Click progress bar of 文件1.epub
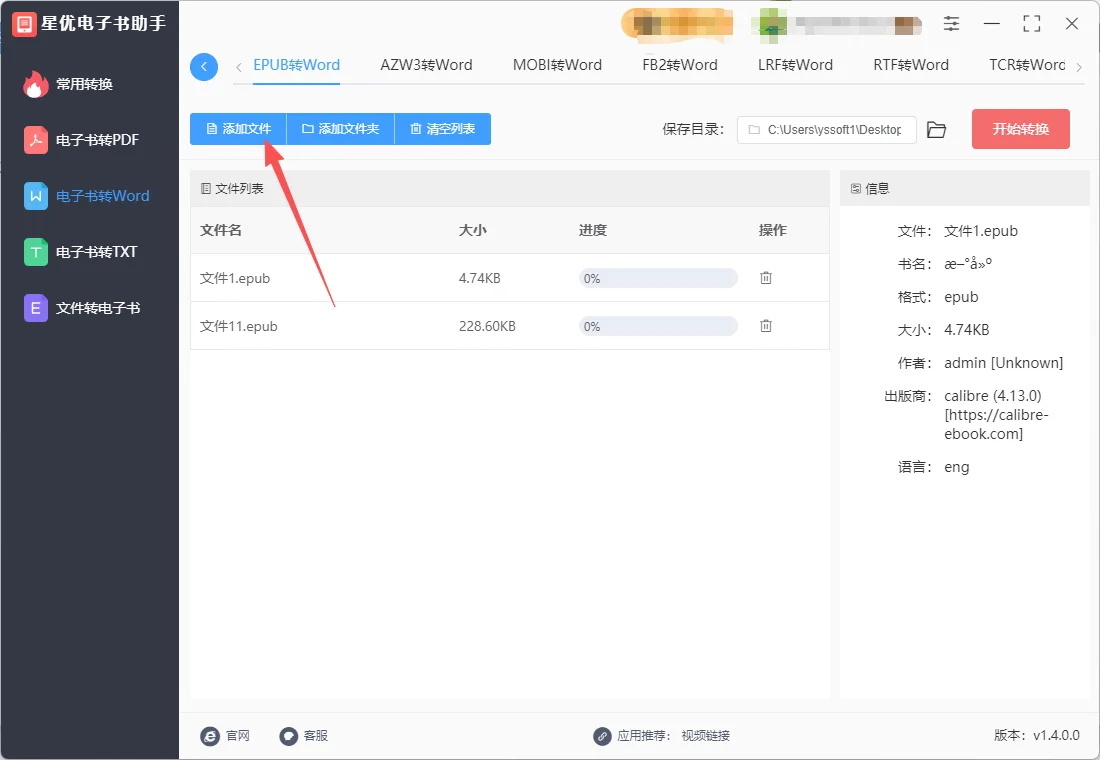The image size is (1100, 760). tap(658, 279)
